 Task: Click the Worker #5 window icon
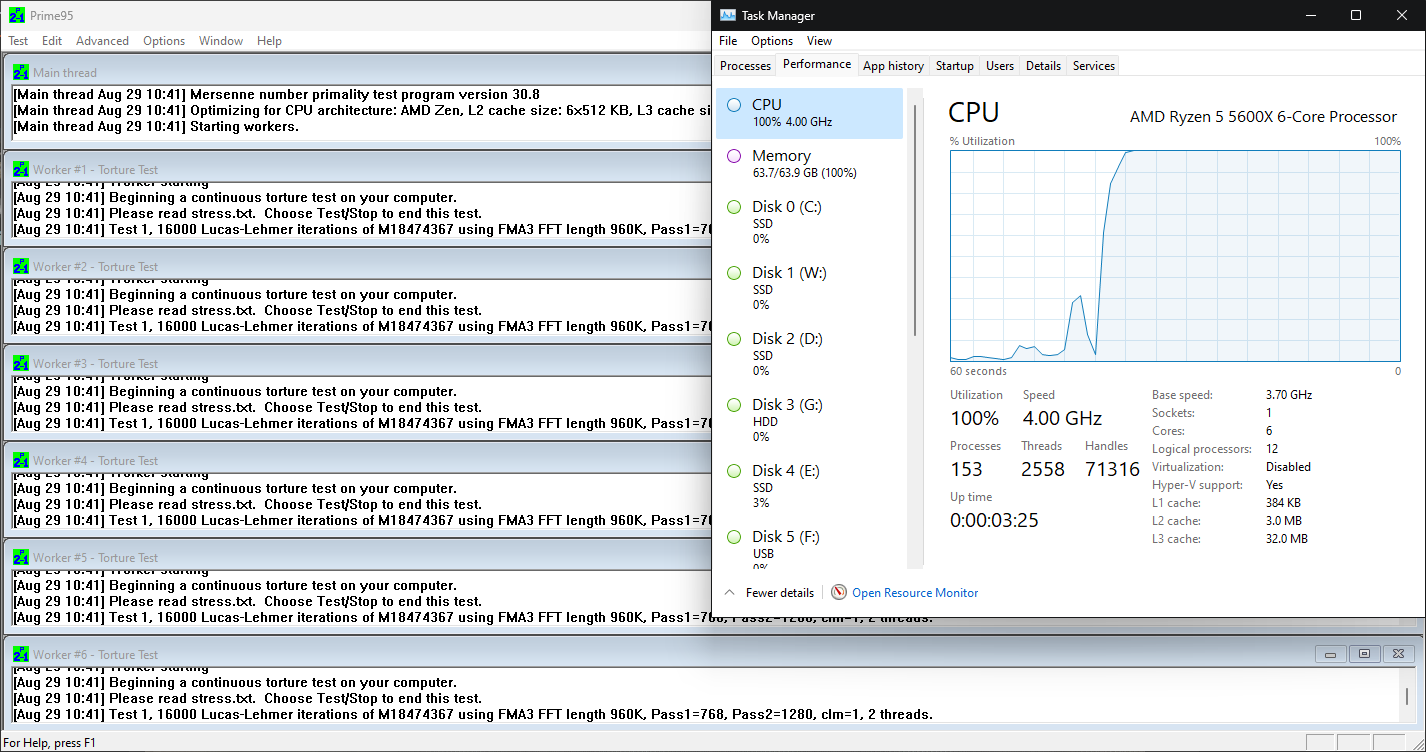[x=21, y=557]
